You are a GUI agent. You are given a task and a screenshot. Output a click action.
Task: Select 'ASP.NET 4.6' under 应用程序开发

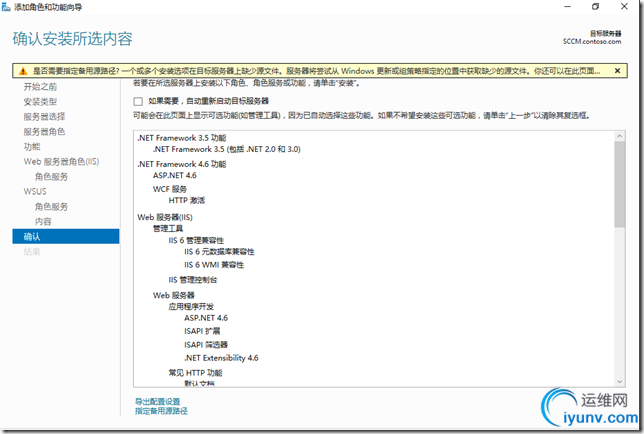(206, 318)
